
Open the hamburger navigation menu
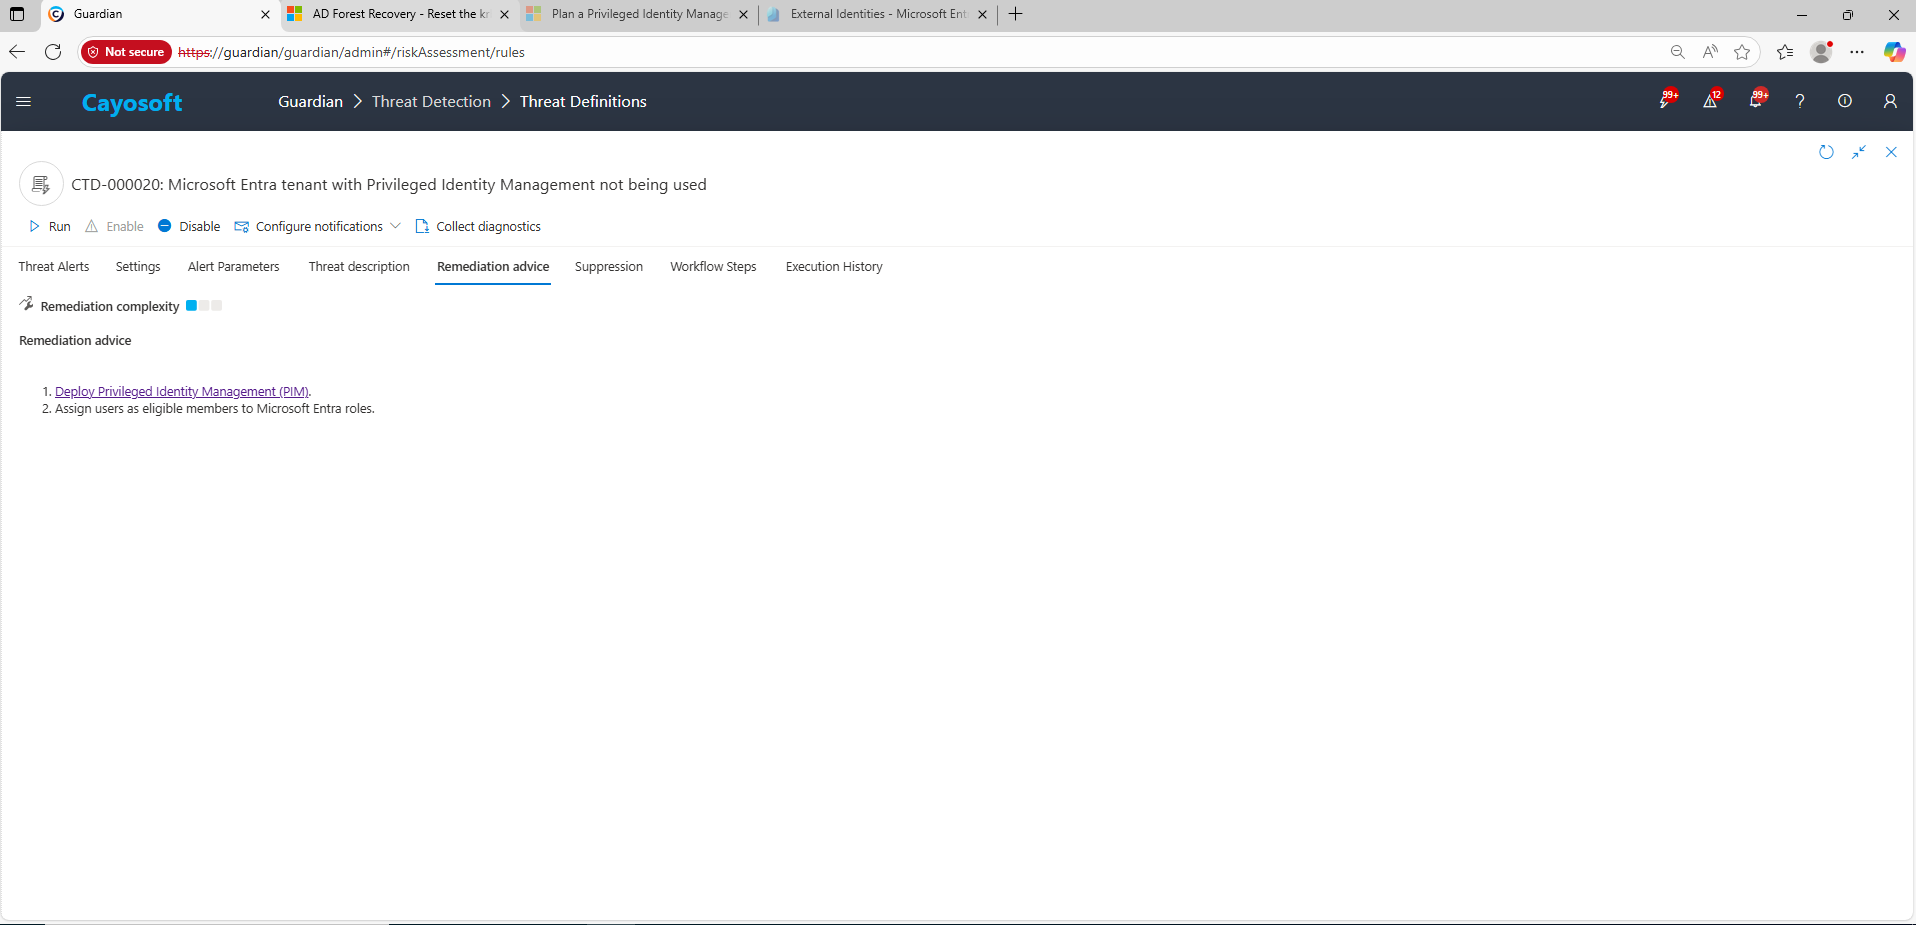24,101
